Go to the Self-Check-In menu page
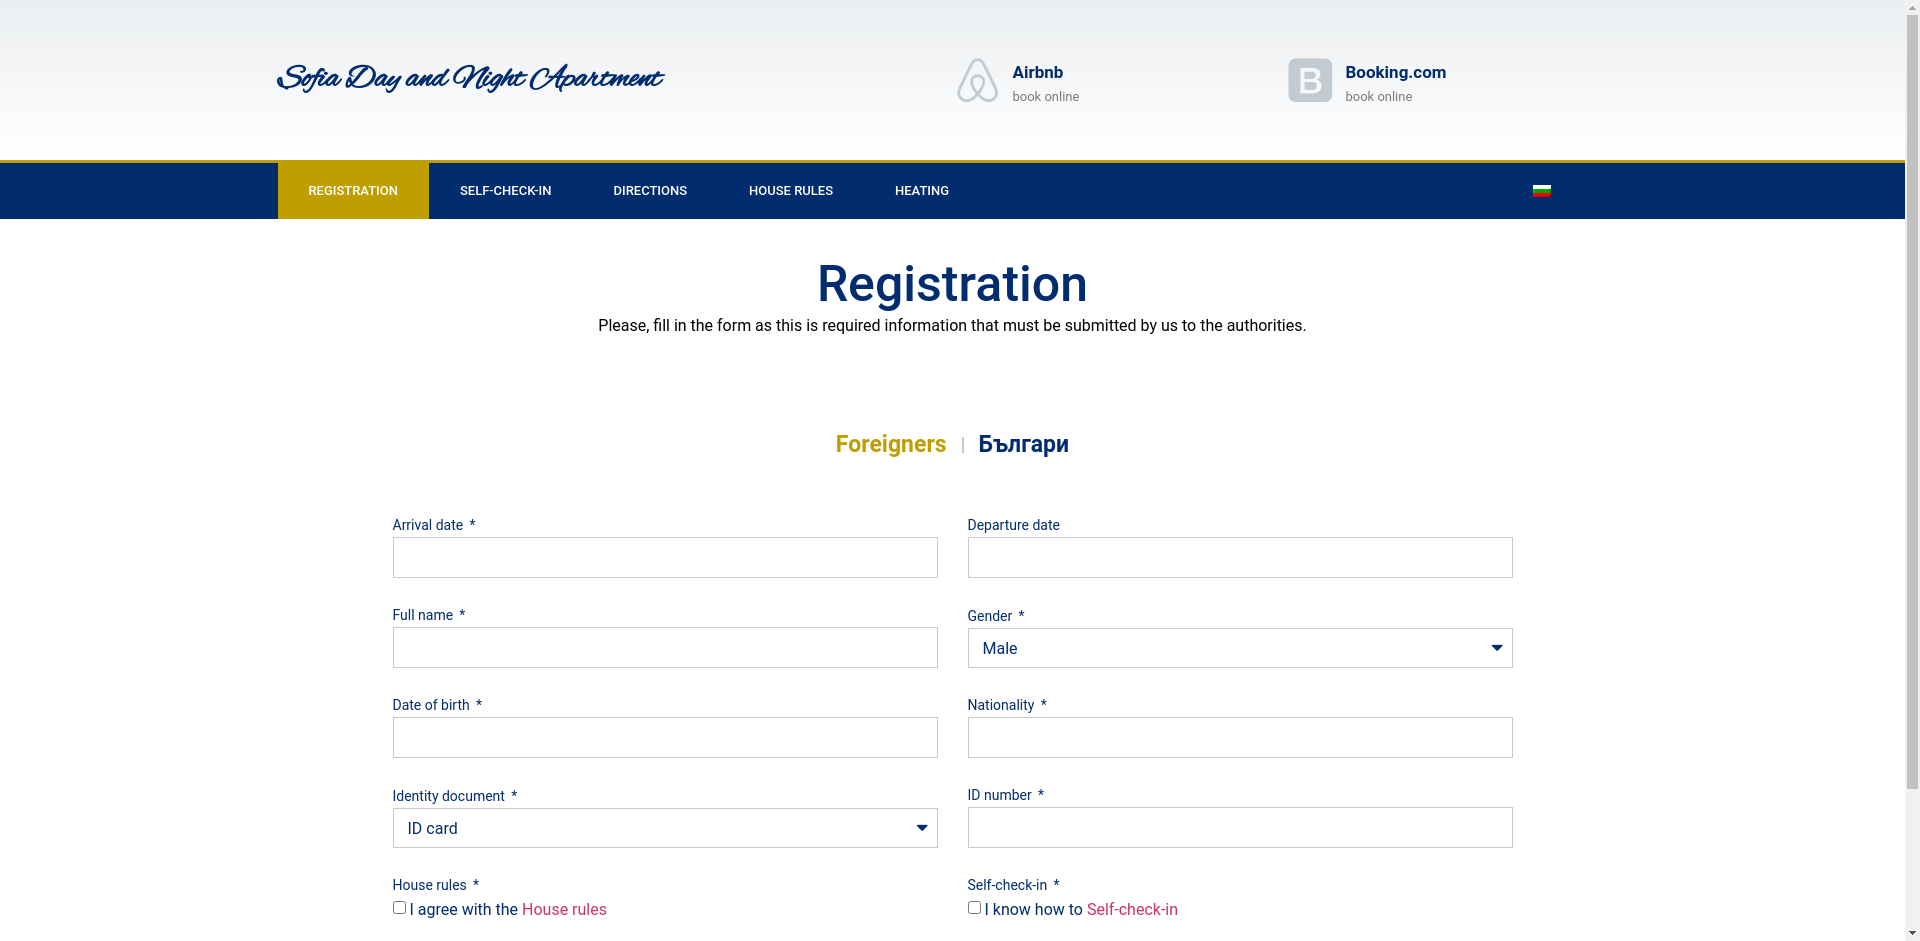 pos(505,191)
